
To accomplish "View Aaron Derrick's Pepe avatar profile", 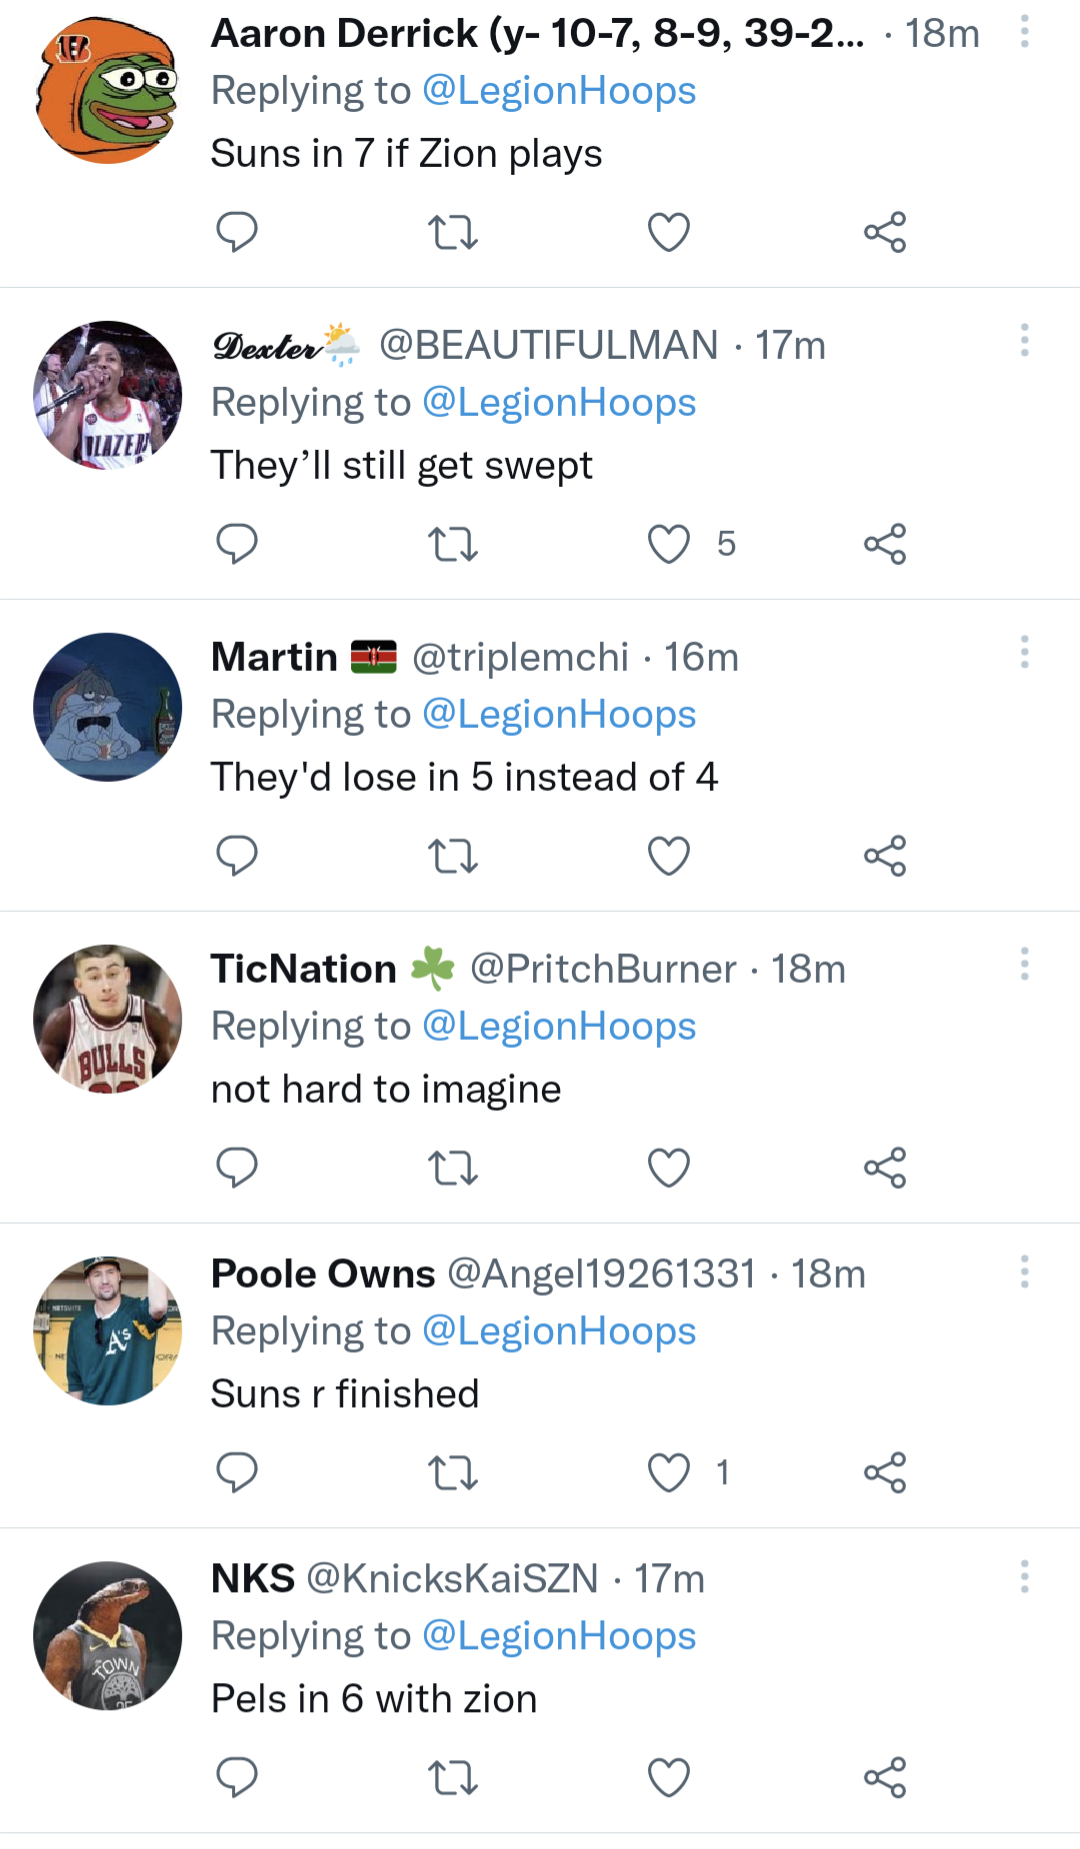I will coord(108,90).
